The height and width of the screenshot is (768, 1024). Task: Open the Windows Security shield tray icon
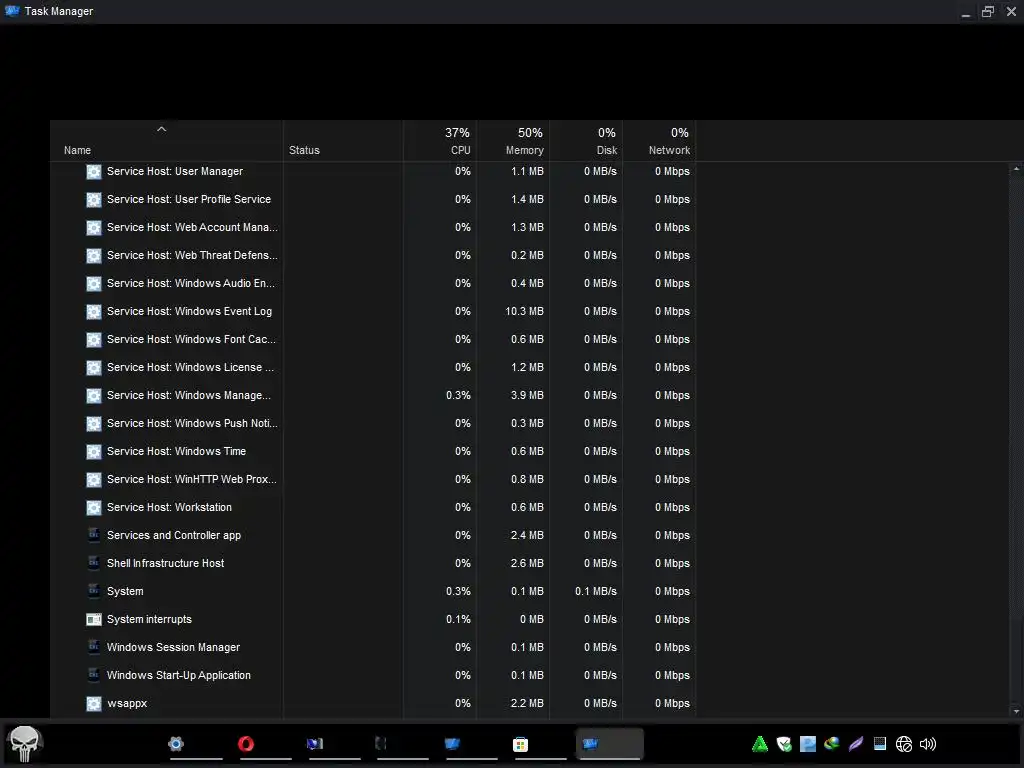click(784, 744)
